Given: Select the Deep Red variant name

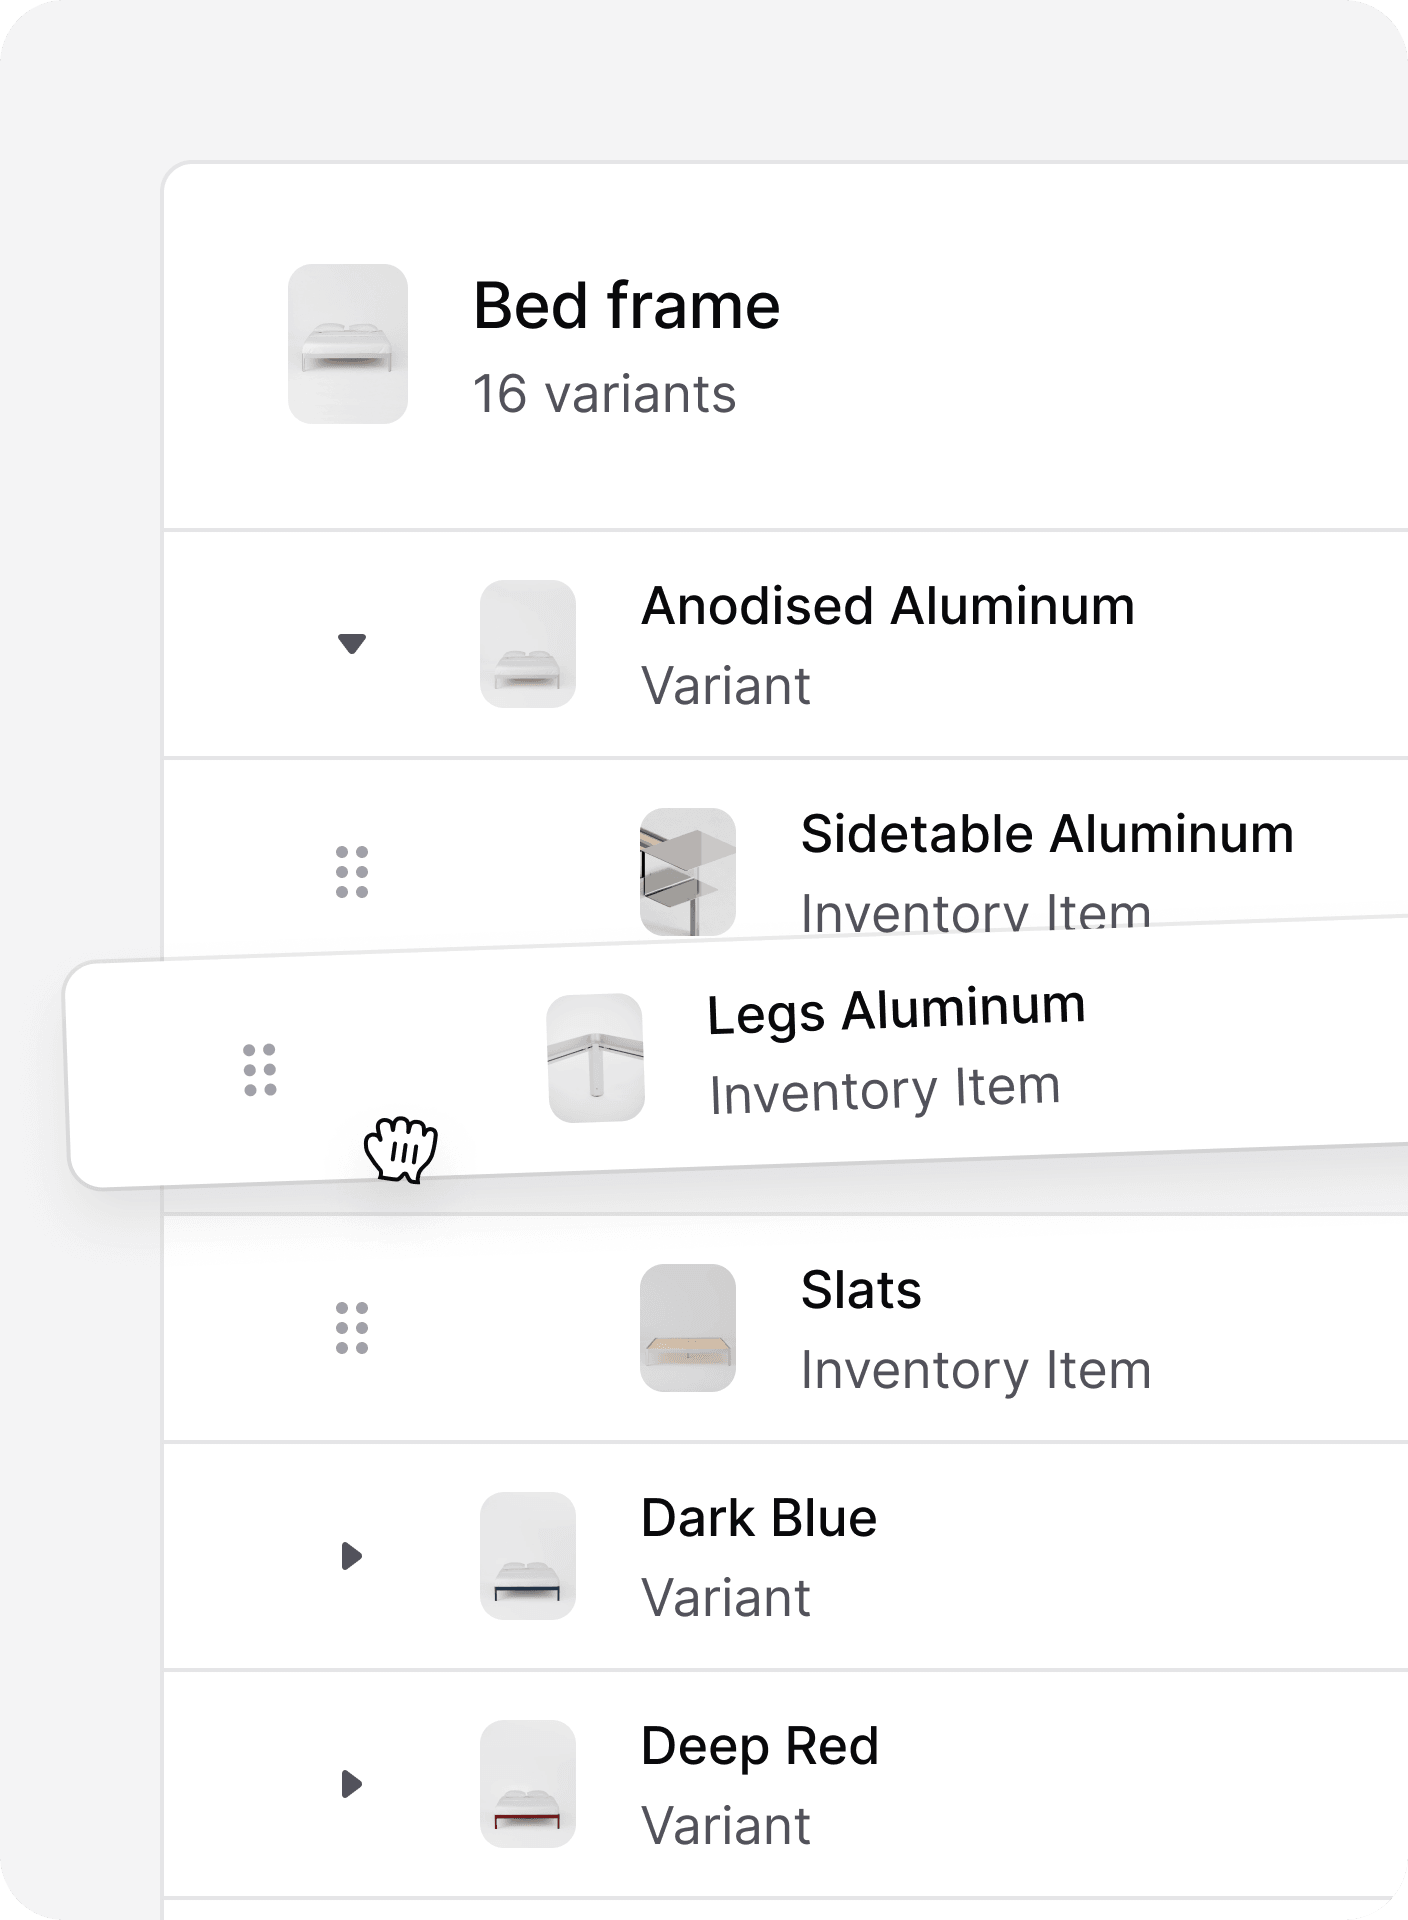Looking at the screenshot, I should [x=760, y=1747].
